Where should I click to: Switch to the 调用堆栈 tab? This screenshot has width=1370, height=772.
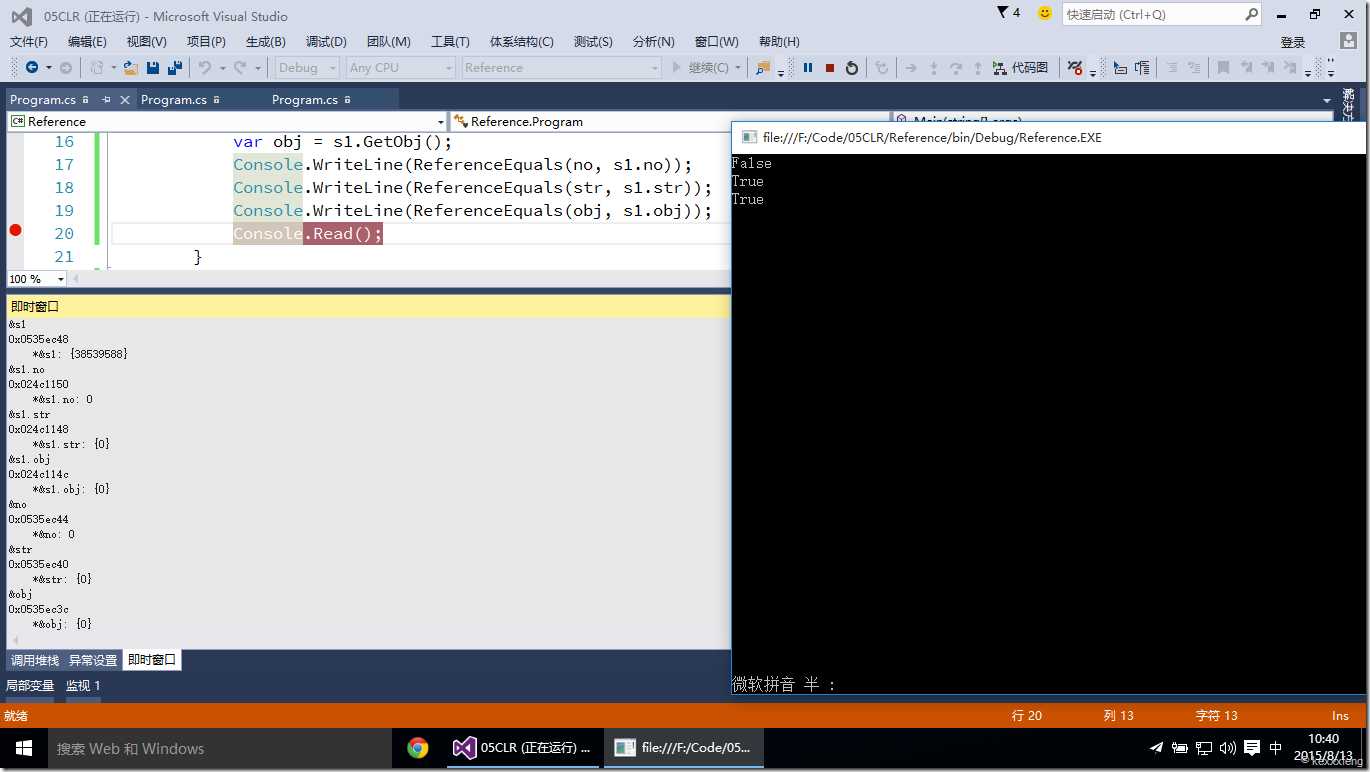(34, 660)
